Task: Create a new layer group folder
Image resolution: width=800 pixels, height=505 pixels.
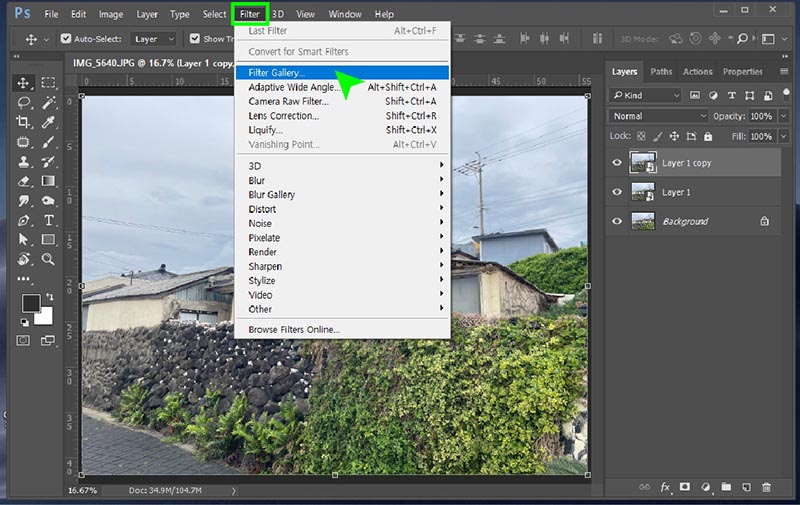Action: (726, 487)
